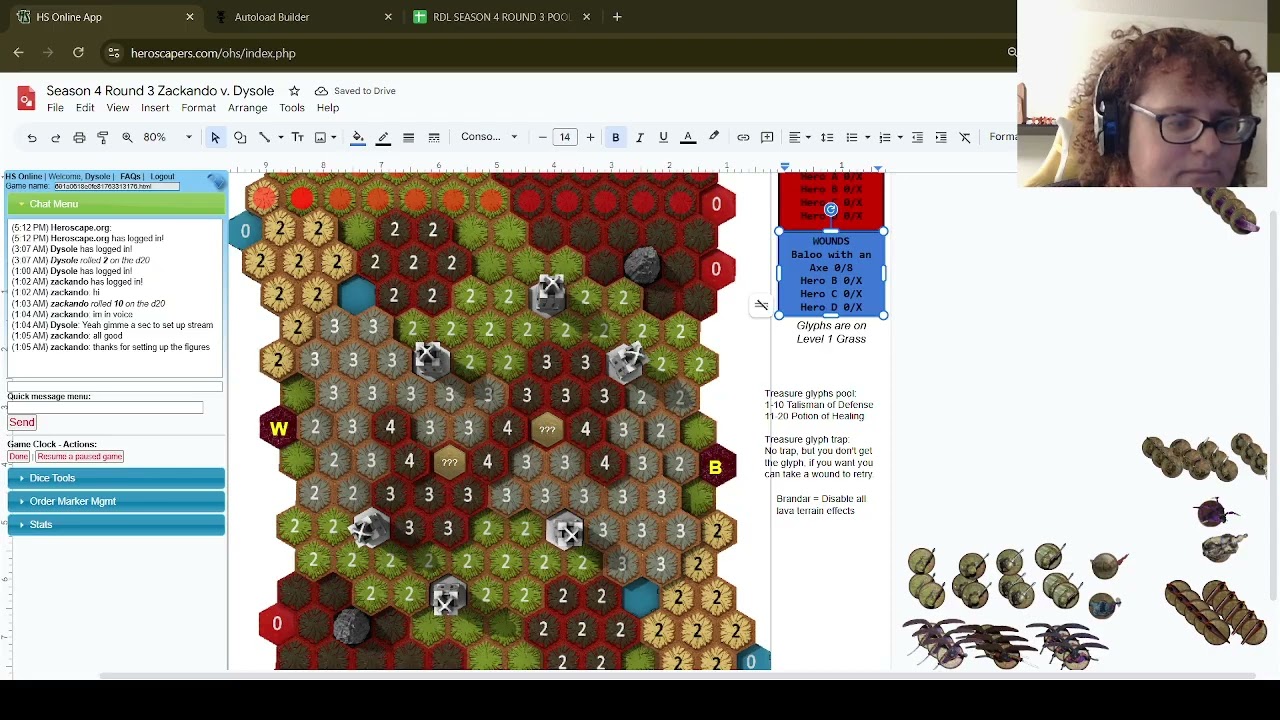Click the browser Back arrow
The width and height of the screenshot is (1280, 720).
click(19, 53)
